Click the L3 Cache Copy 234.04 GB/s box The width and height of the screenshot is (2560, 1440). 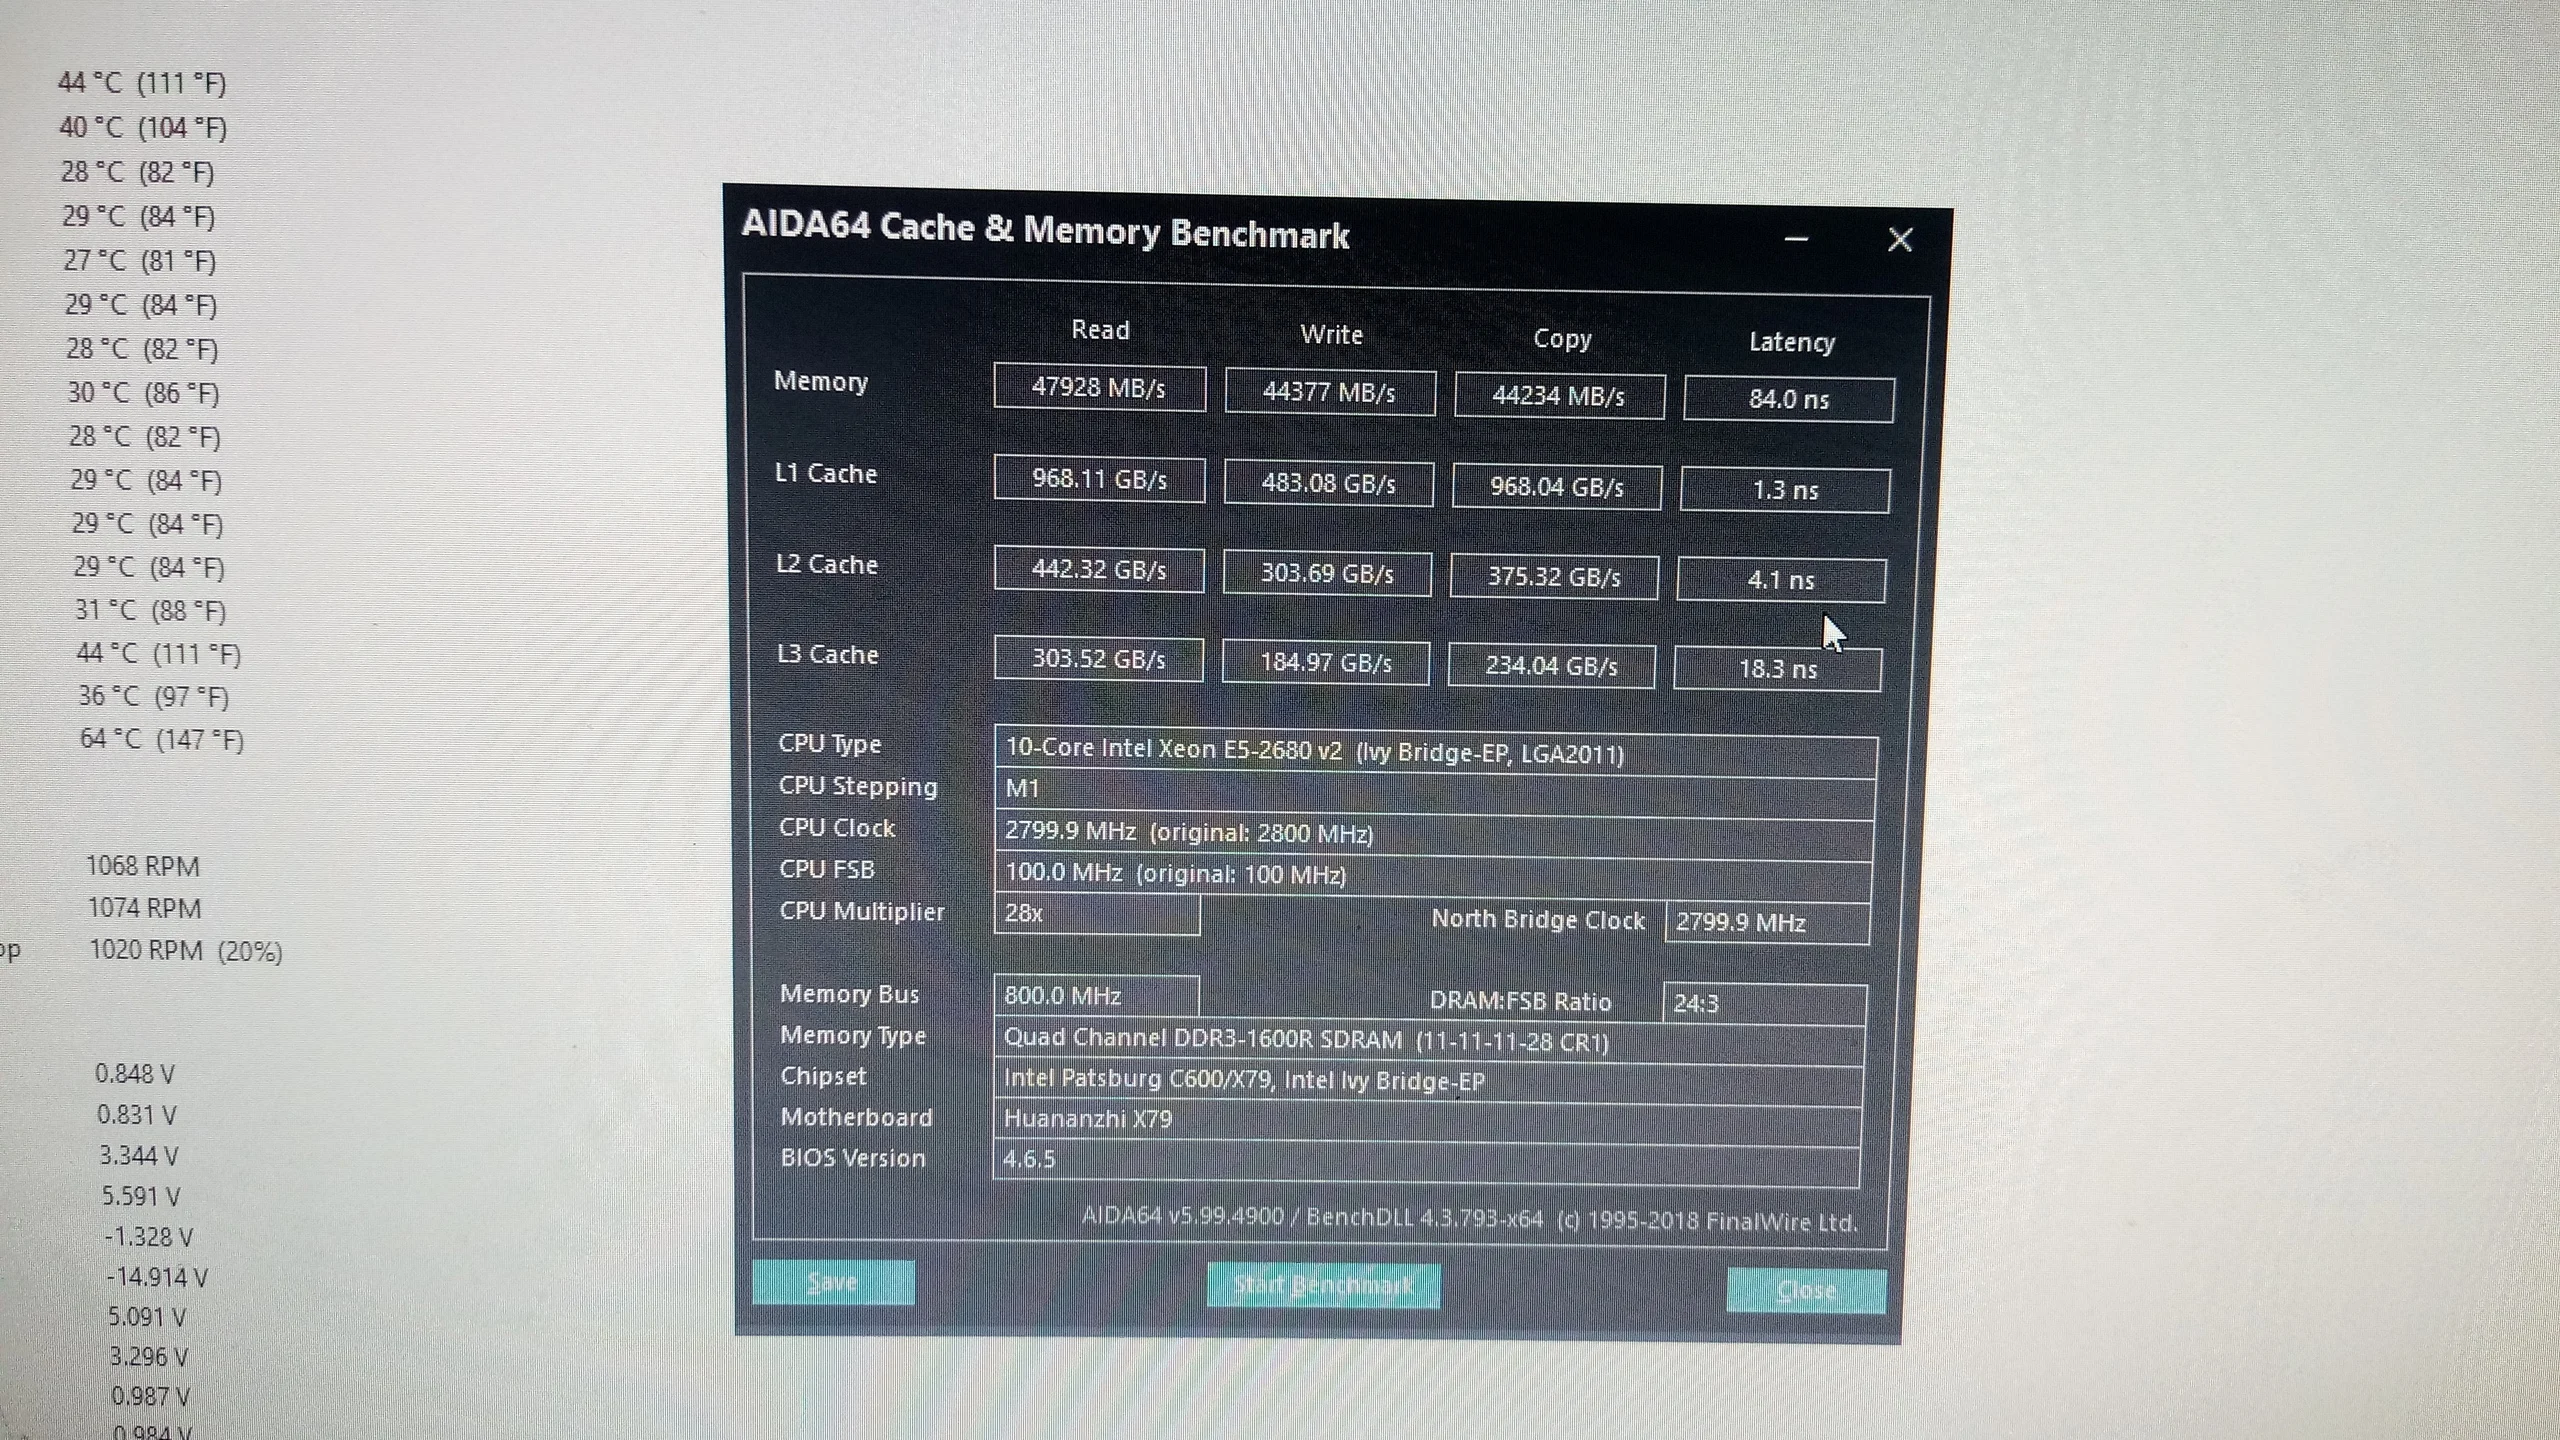tap(1551, 666)
